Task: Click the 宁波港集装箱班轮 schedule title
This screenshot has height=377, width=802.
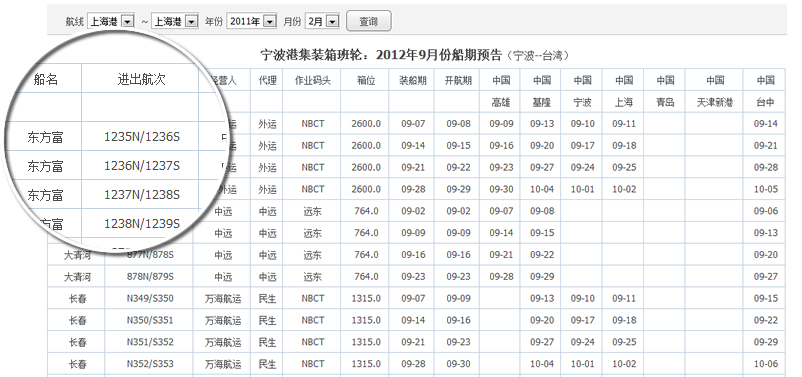Action: coord(415,55)
